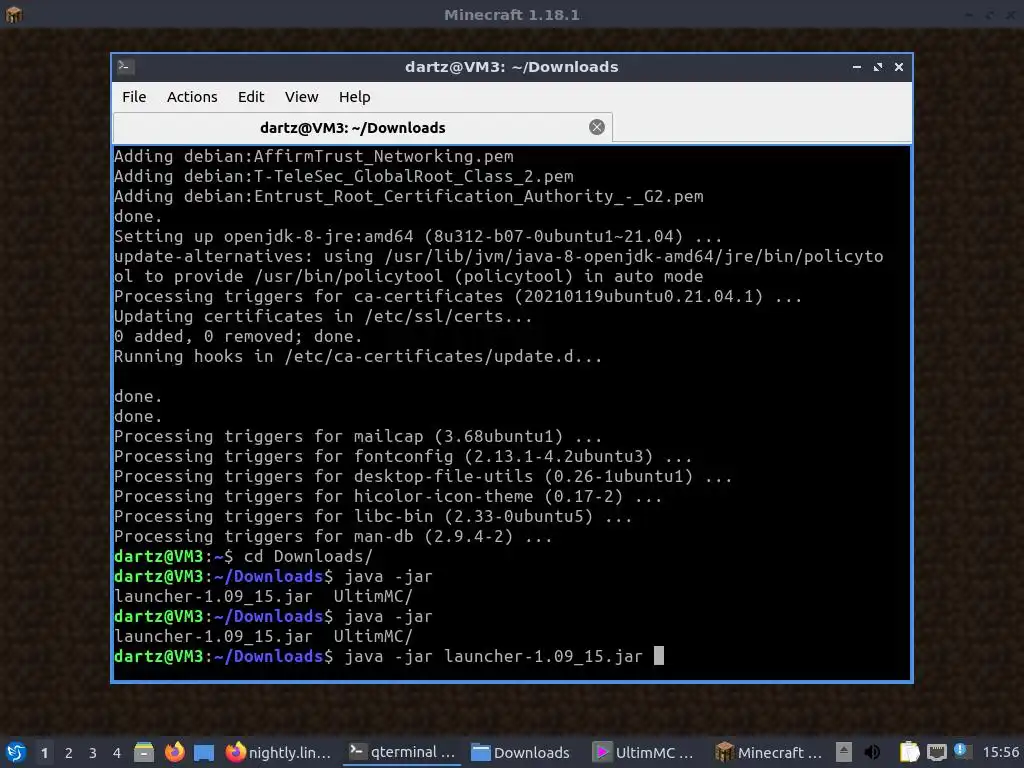Open the volume control in the tray

872,752
